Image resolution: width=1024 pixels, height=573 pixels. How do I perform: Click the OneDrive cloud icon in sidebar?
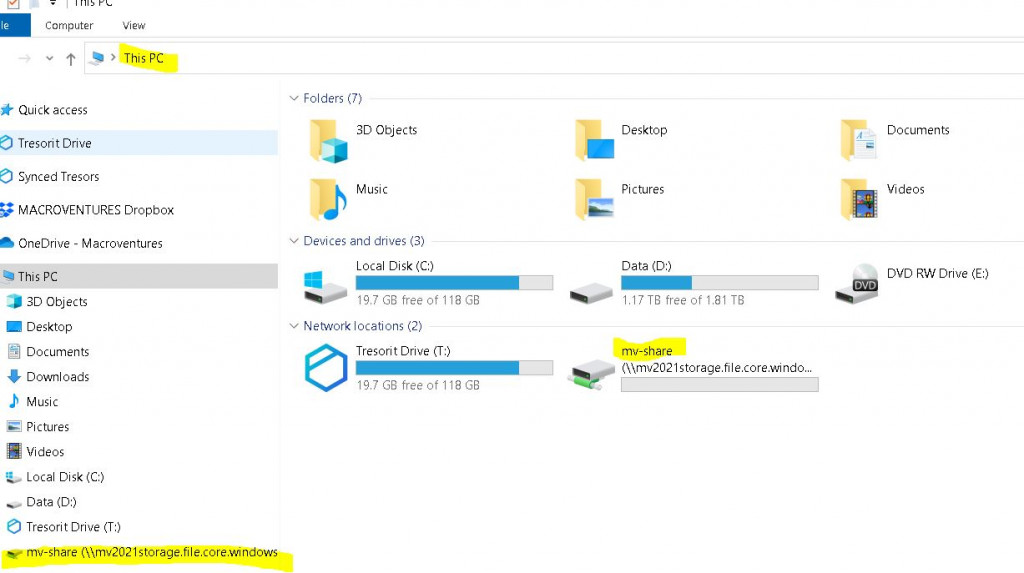(x=7, y=242)
